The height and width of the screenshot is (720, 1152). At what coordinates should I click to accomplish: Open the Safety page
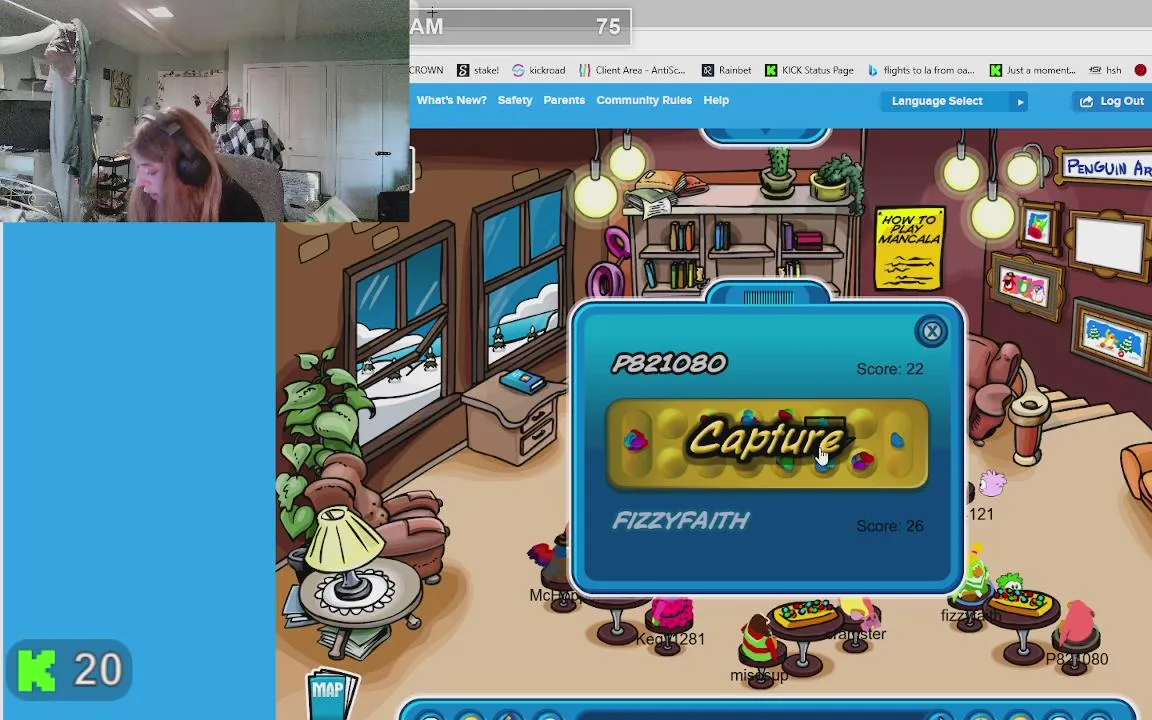[514, 100]
